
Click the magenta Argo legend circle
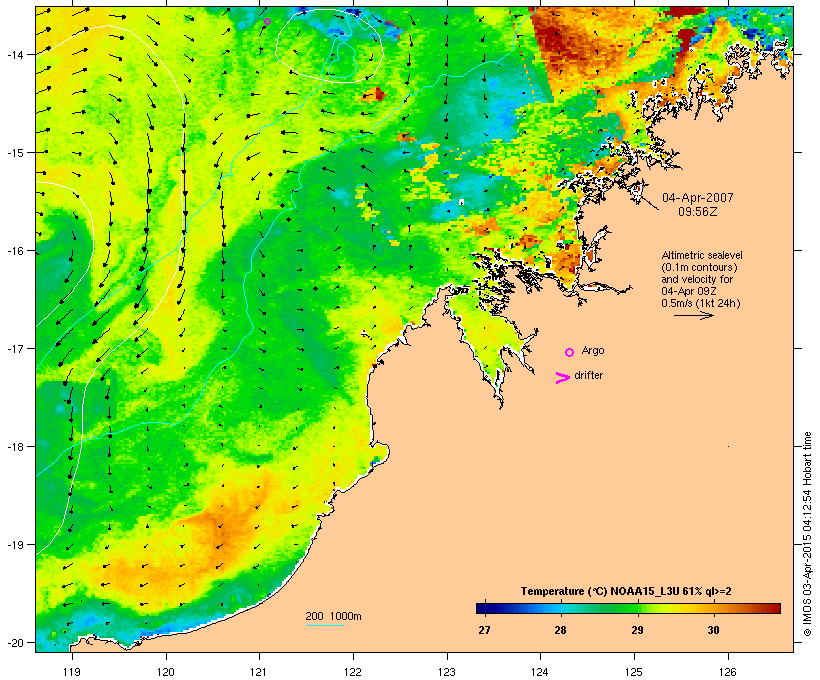point(570,353)
